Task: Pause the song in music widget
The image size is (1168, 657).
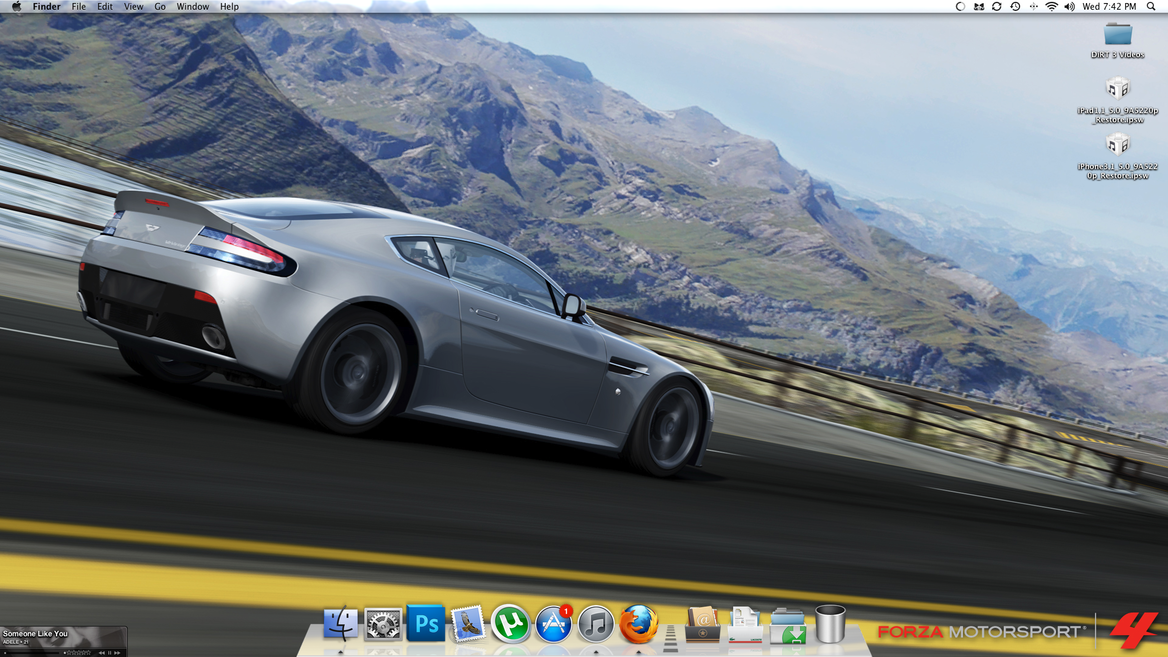Action: click(x=110, y=653)
